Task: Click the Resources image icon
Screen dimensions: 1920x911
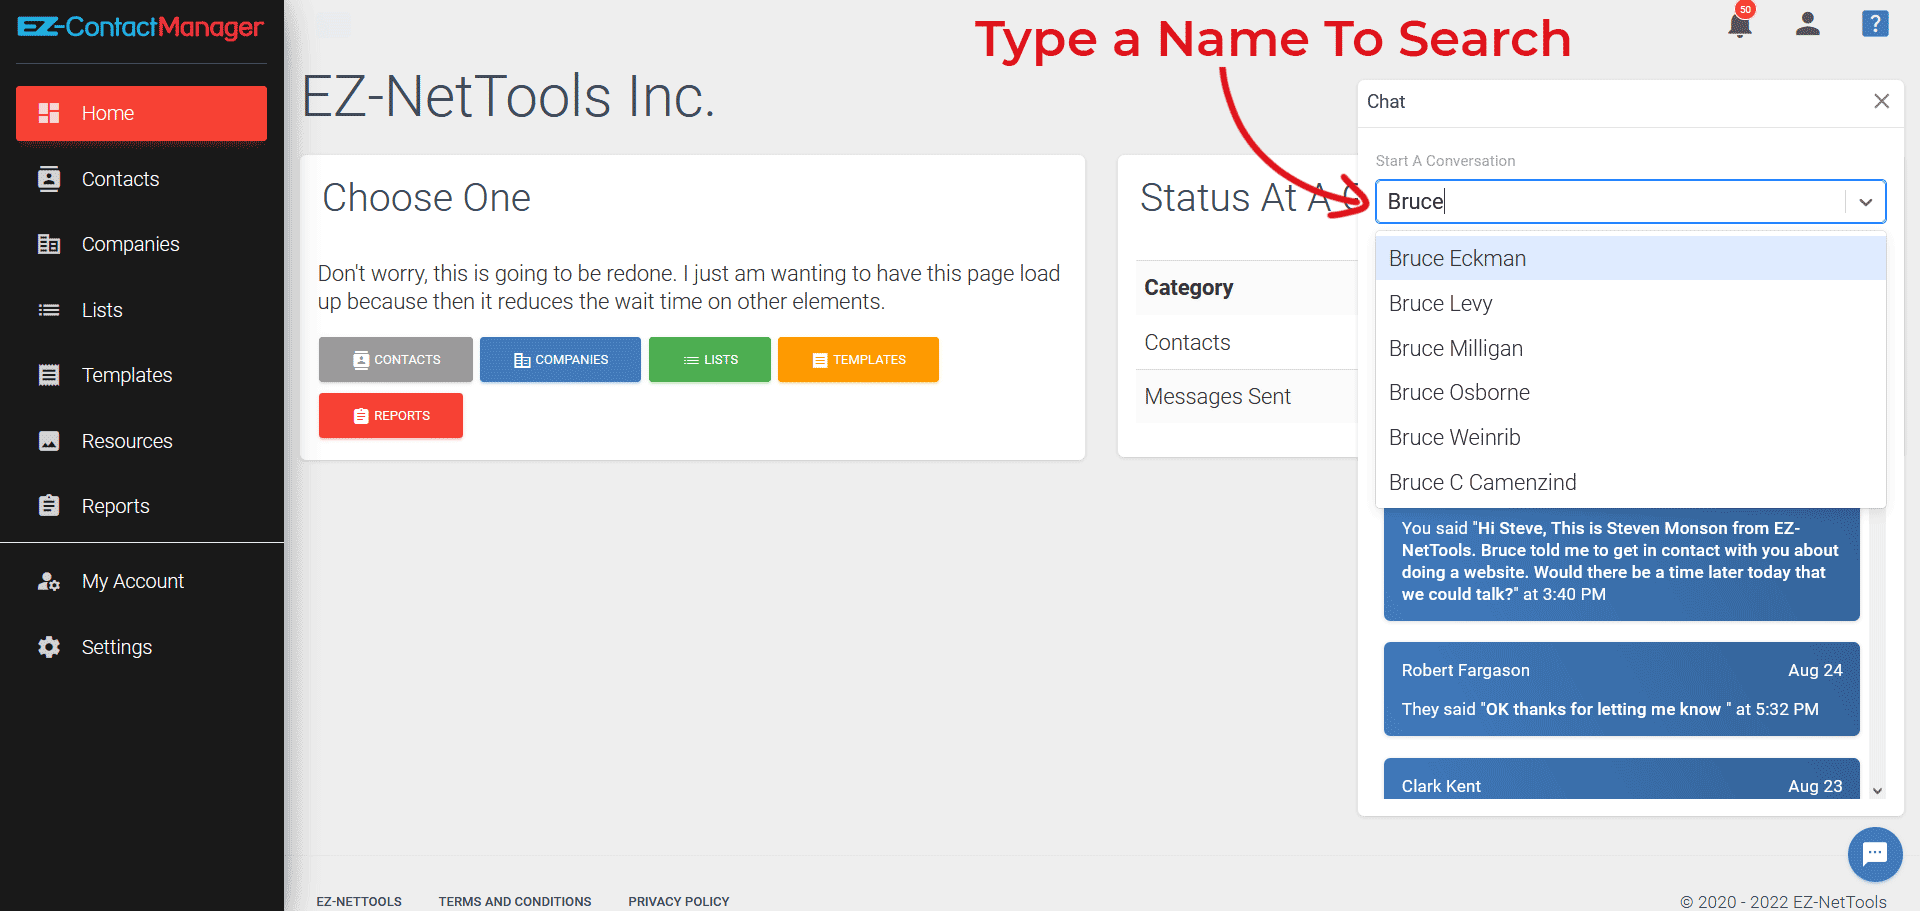Action: pyautogui.click(x=49, y=441)
